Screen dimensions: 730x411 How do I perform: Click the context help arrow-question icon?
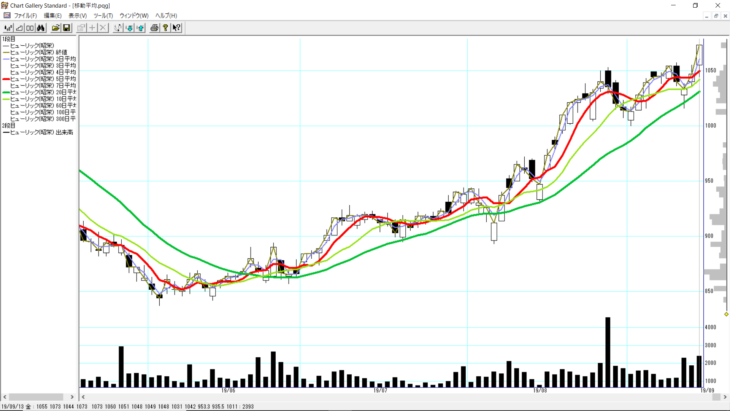click(174, 27)
